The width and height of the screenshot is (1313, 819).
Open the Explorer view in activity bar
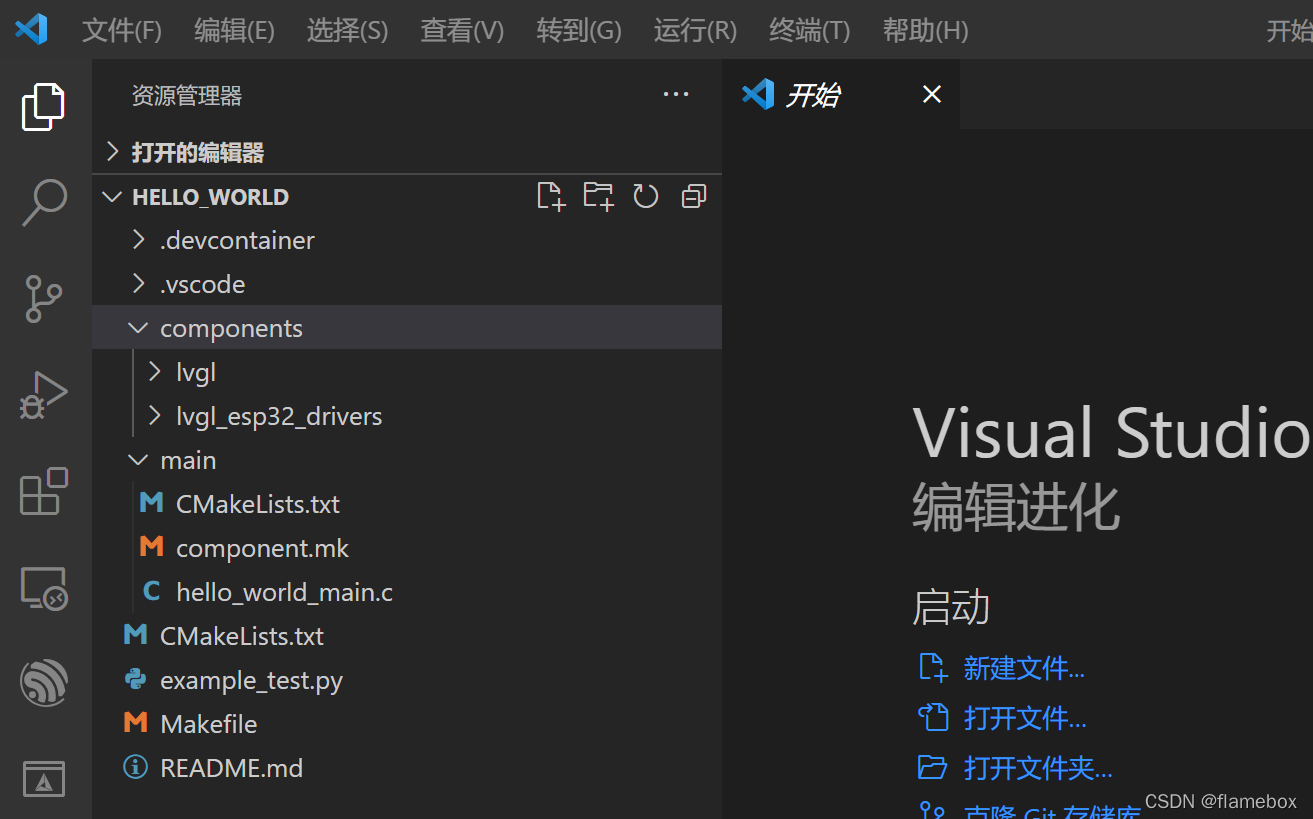pyautogui.click(x=44, y=107)
